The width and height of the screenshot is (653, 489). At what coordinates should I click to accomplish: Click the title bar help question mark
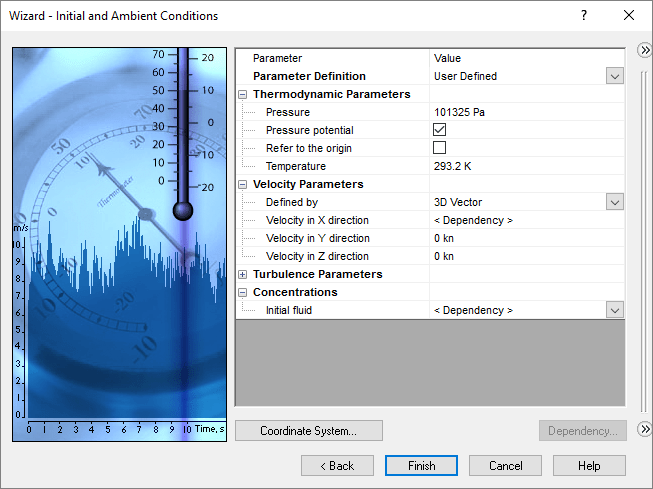click(x=584, y=15)
